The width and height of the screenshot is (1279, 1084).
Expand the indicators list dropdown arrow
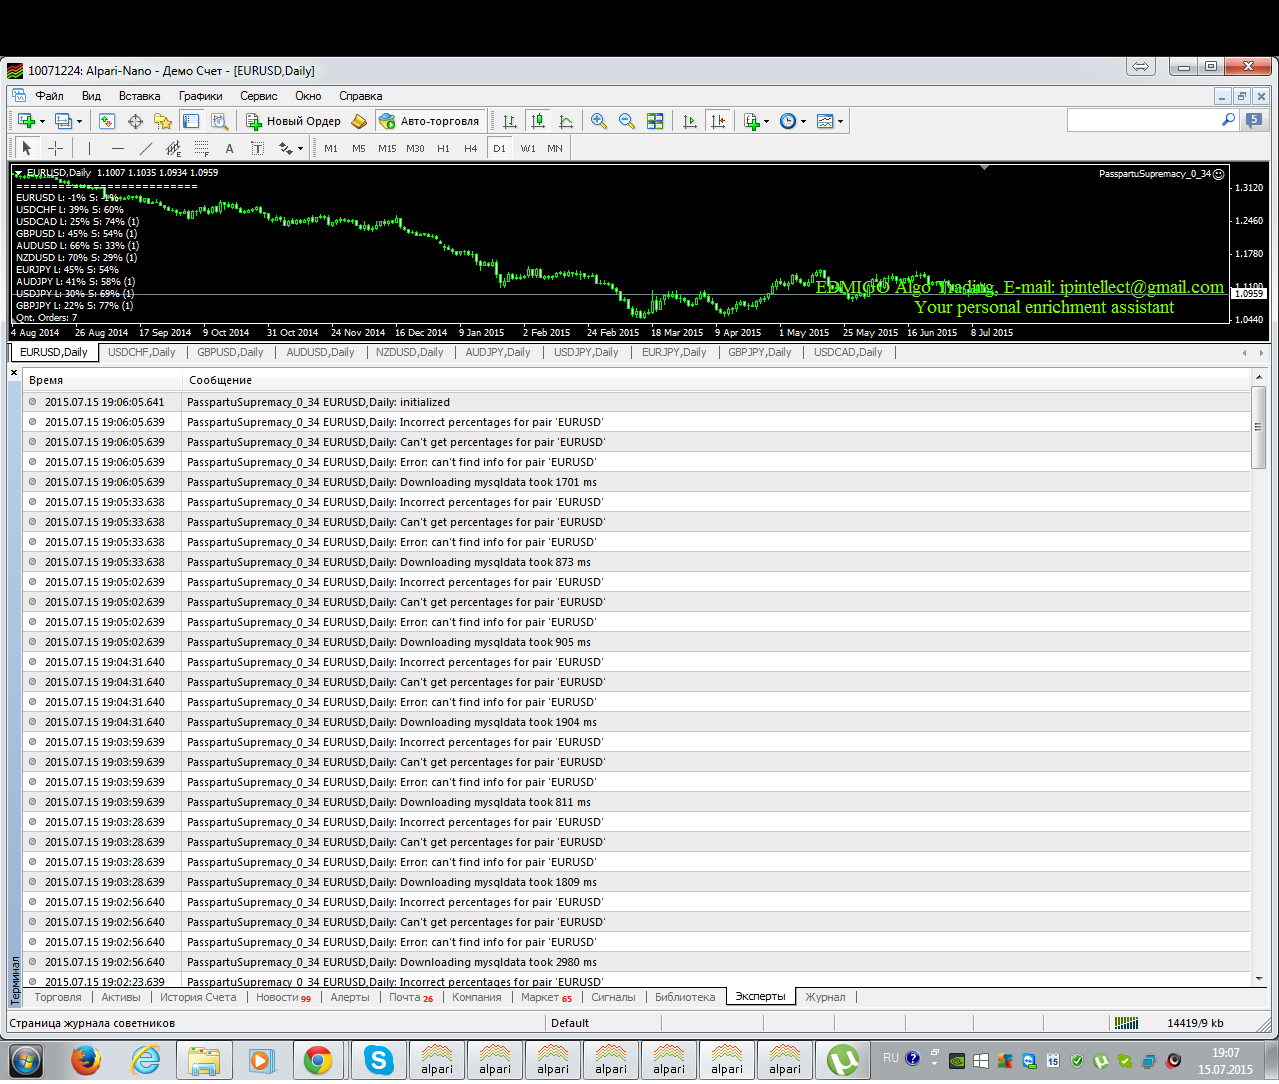coord(766,122)
